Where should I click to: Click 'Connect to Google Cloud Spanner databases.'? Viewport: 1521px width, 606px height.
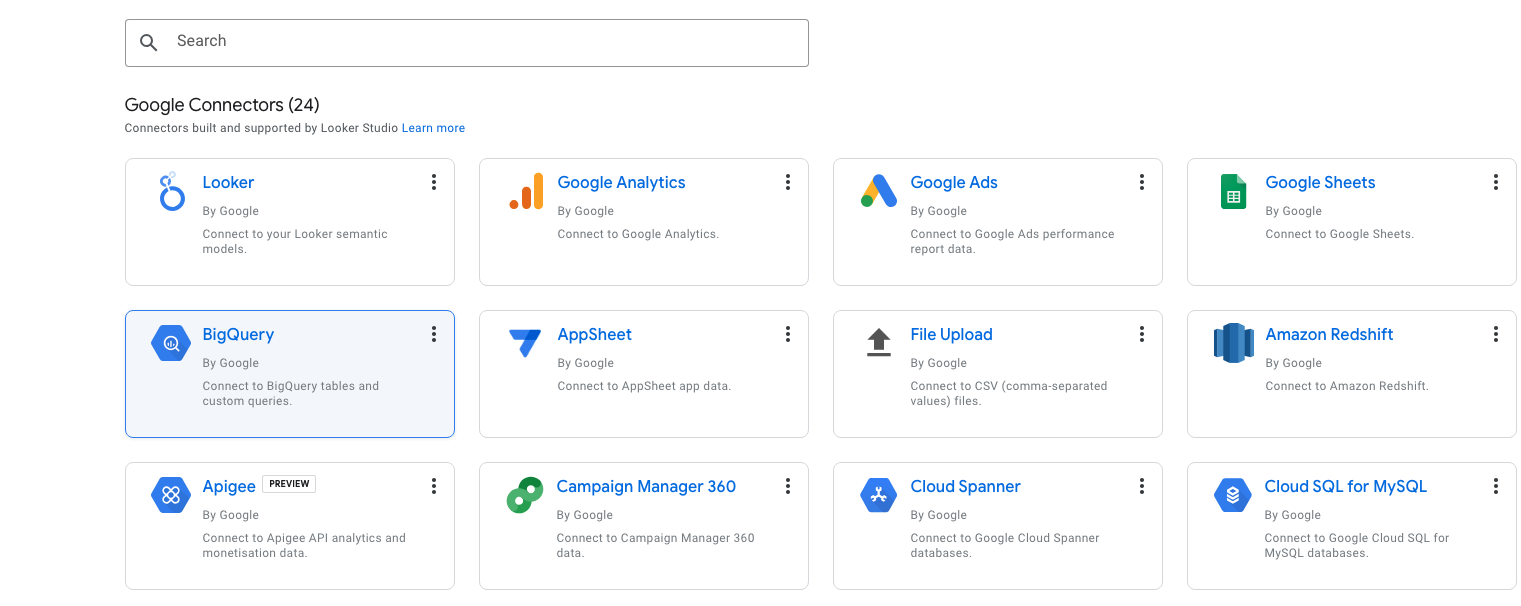(x=1005, y=546)
